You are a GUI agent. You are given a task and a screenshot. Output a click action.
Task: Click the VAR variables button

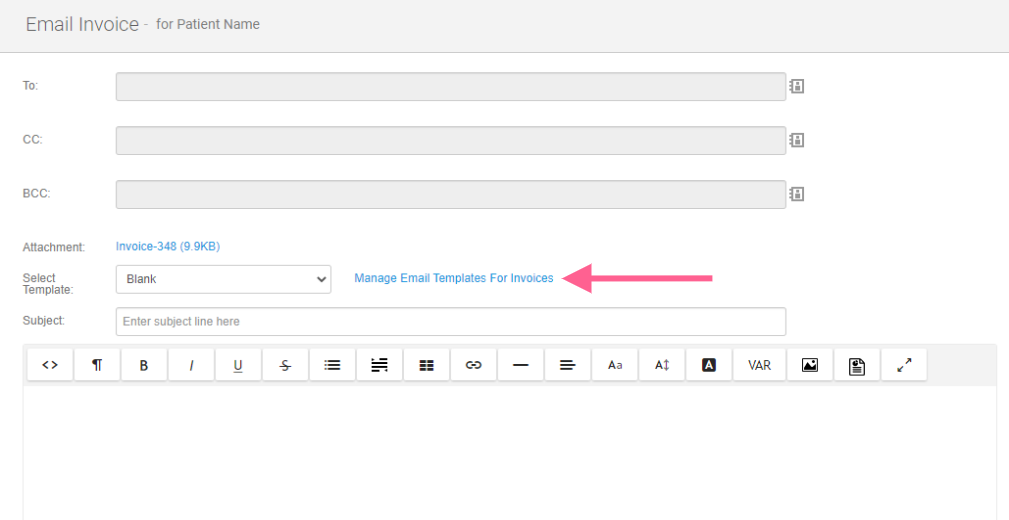pyautogui.click(x=759, y=365)
